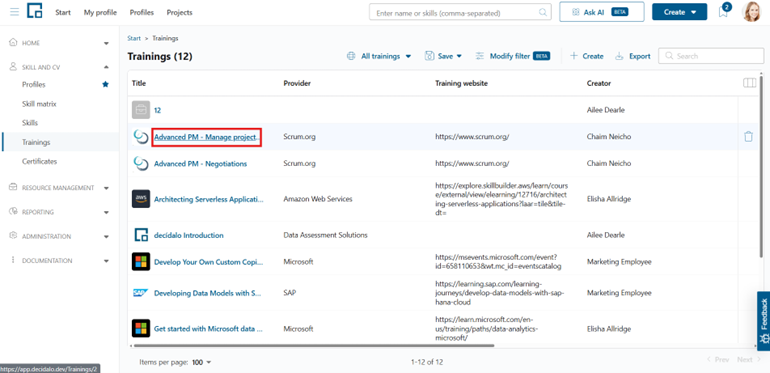770x373 pixels.
Task: Open training titled 12
Action: [x=158, y=110]
